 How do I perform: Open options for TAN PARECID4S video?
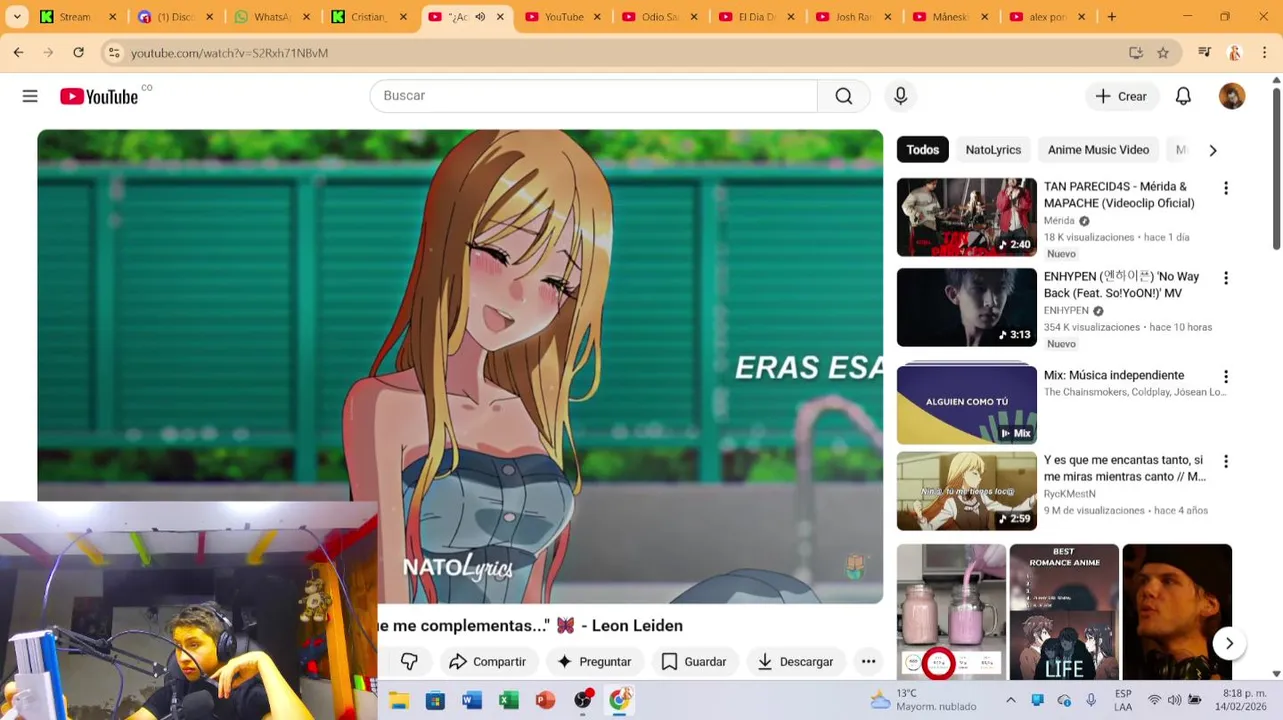1225,188
